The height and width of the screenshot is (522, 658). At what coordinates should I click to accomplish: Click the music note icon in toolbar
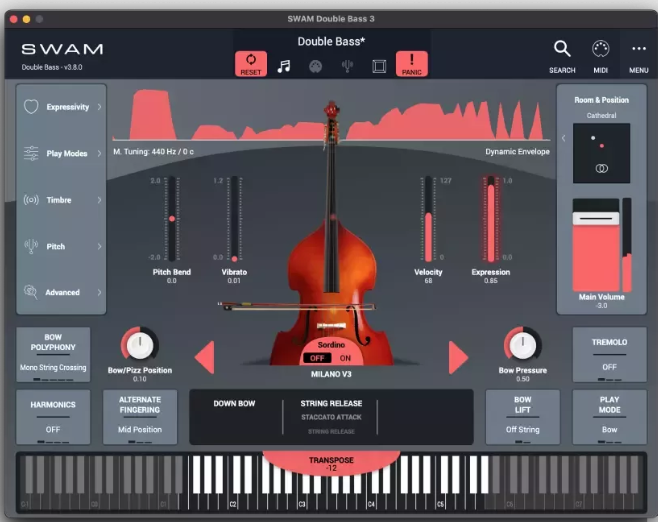pyautogui.click(x=284, y=66)
